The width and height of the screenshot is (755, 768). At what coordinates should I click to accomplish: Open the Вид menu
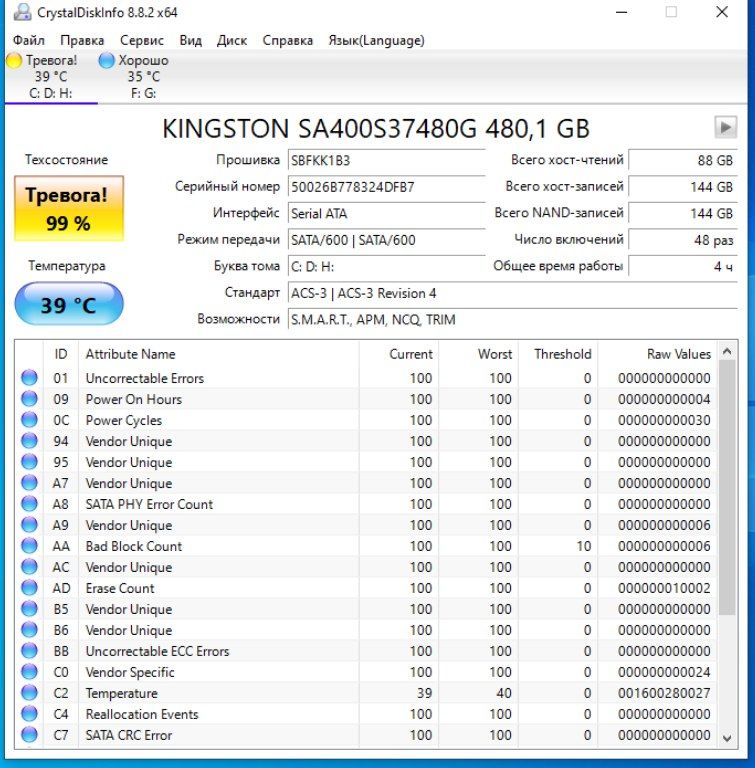(191, 40)
